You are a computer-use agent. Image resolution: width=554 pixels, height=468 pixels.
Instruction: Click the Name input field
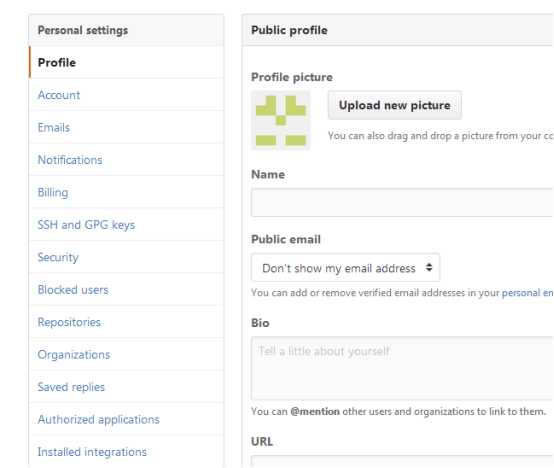402,202
